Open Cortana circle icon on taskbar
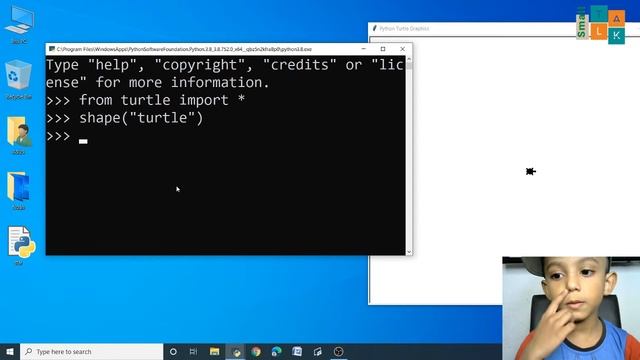 pos(173,351)
